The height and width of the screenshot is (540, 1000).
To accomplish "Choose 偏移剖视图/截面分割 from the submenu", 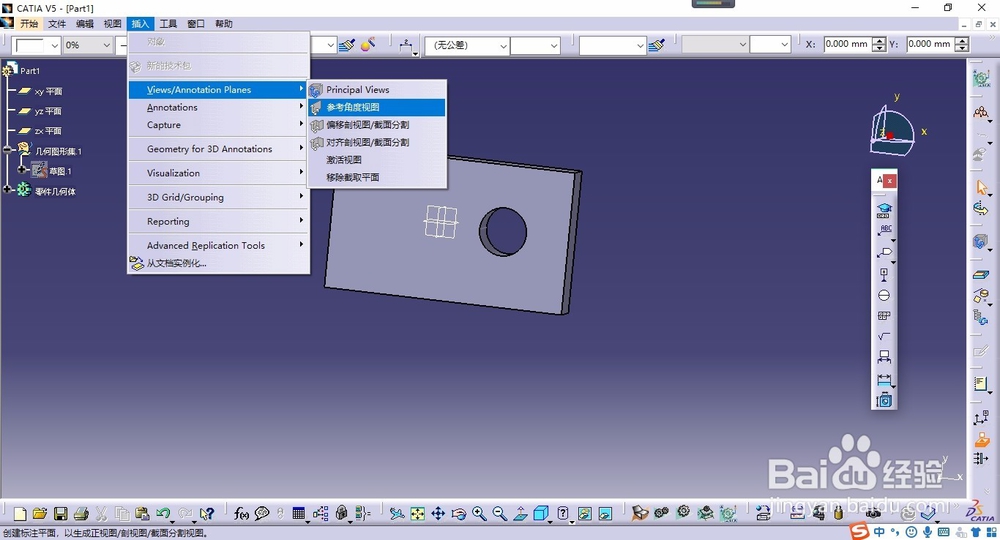I will [x=377, y=125].
